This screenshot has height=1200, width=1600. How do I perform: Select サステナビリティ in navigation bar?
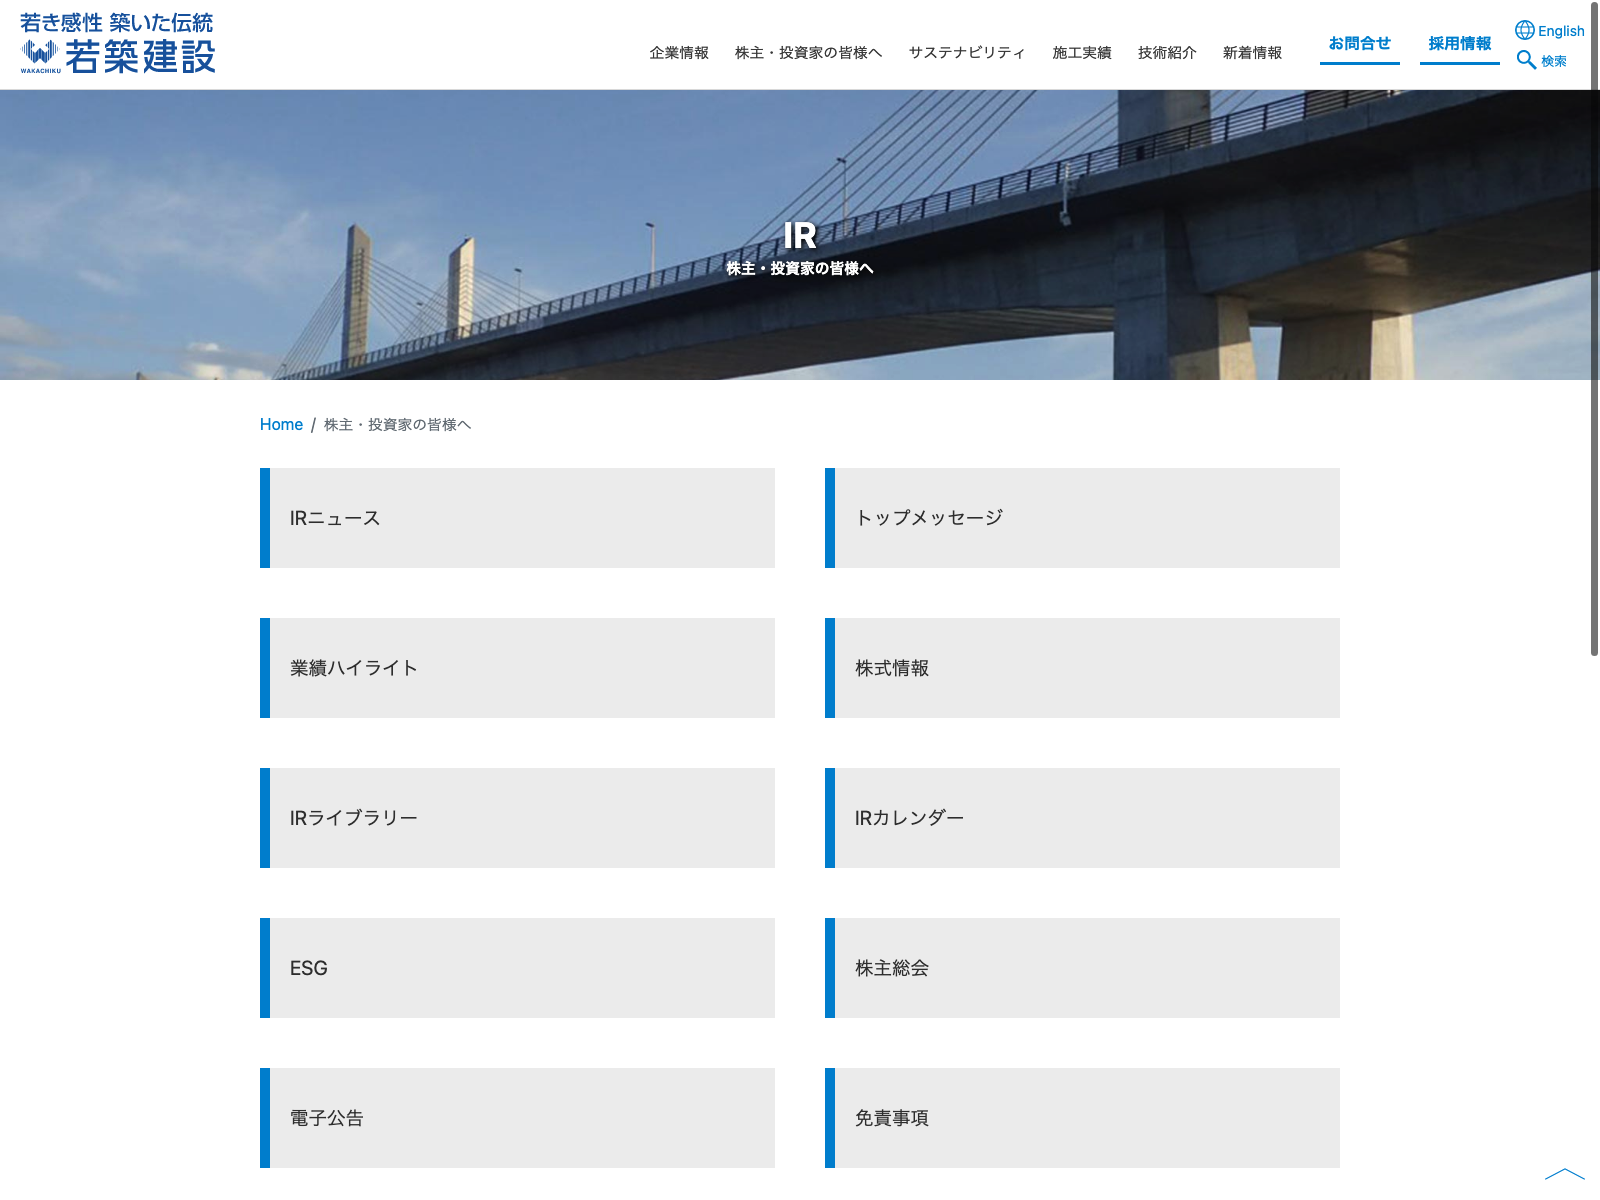[x=967, y=53]
